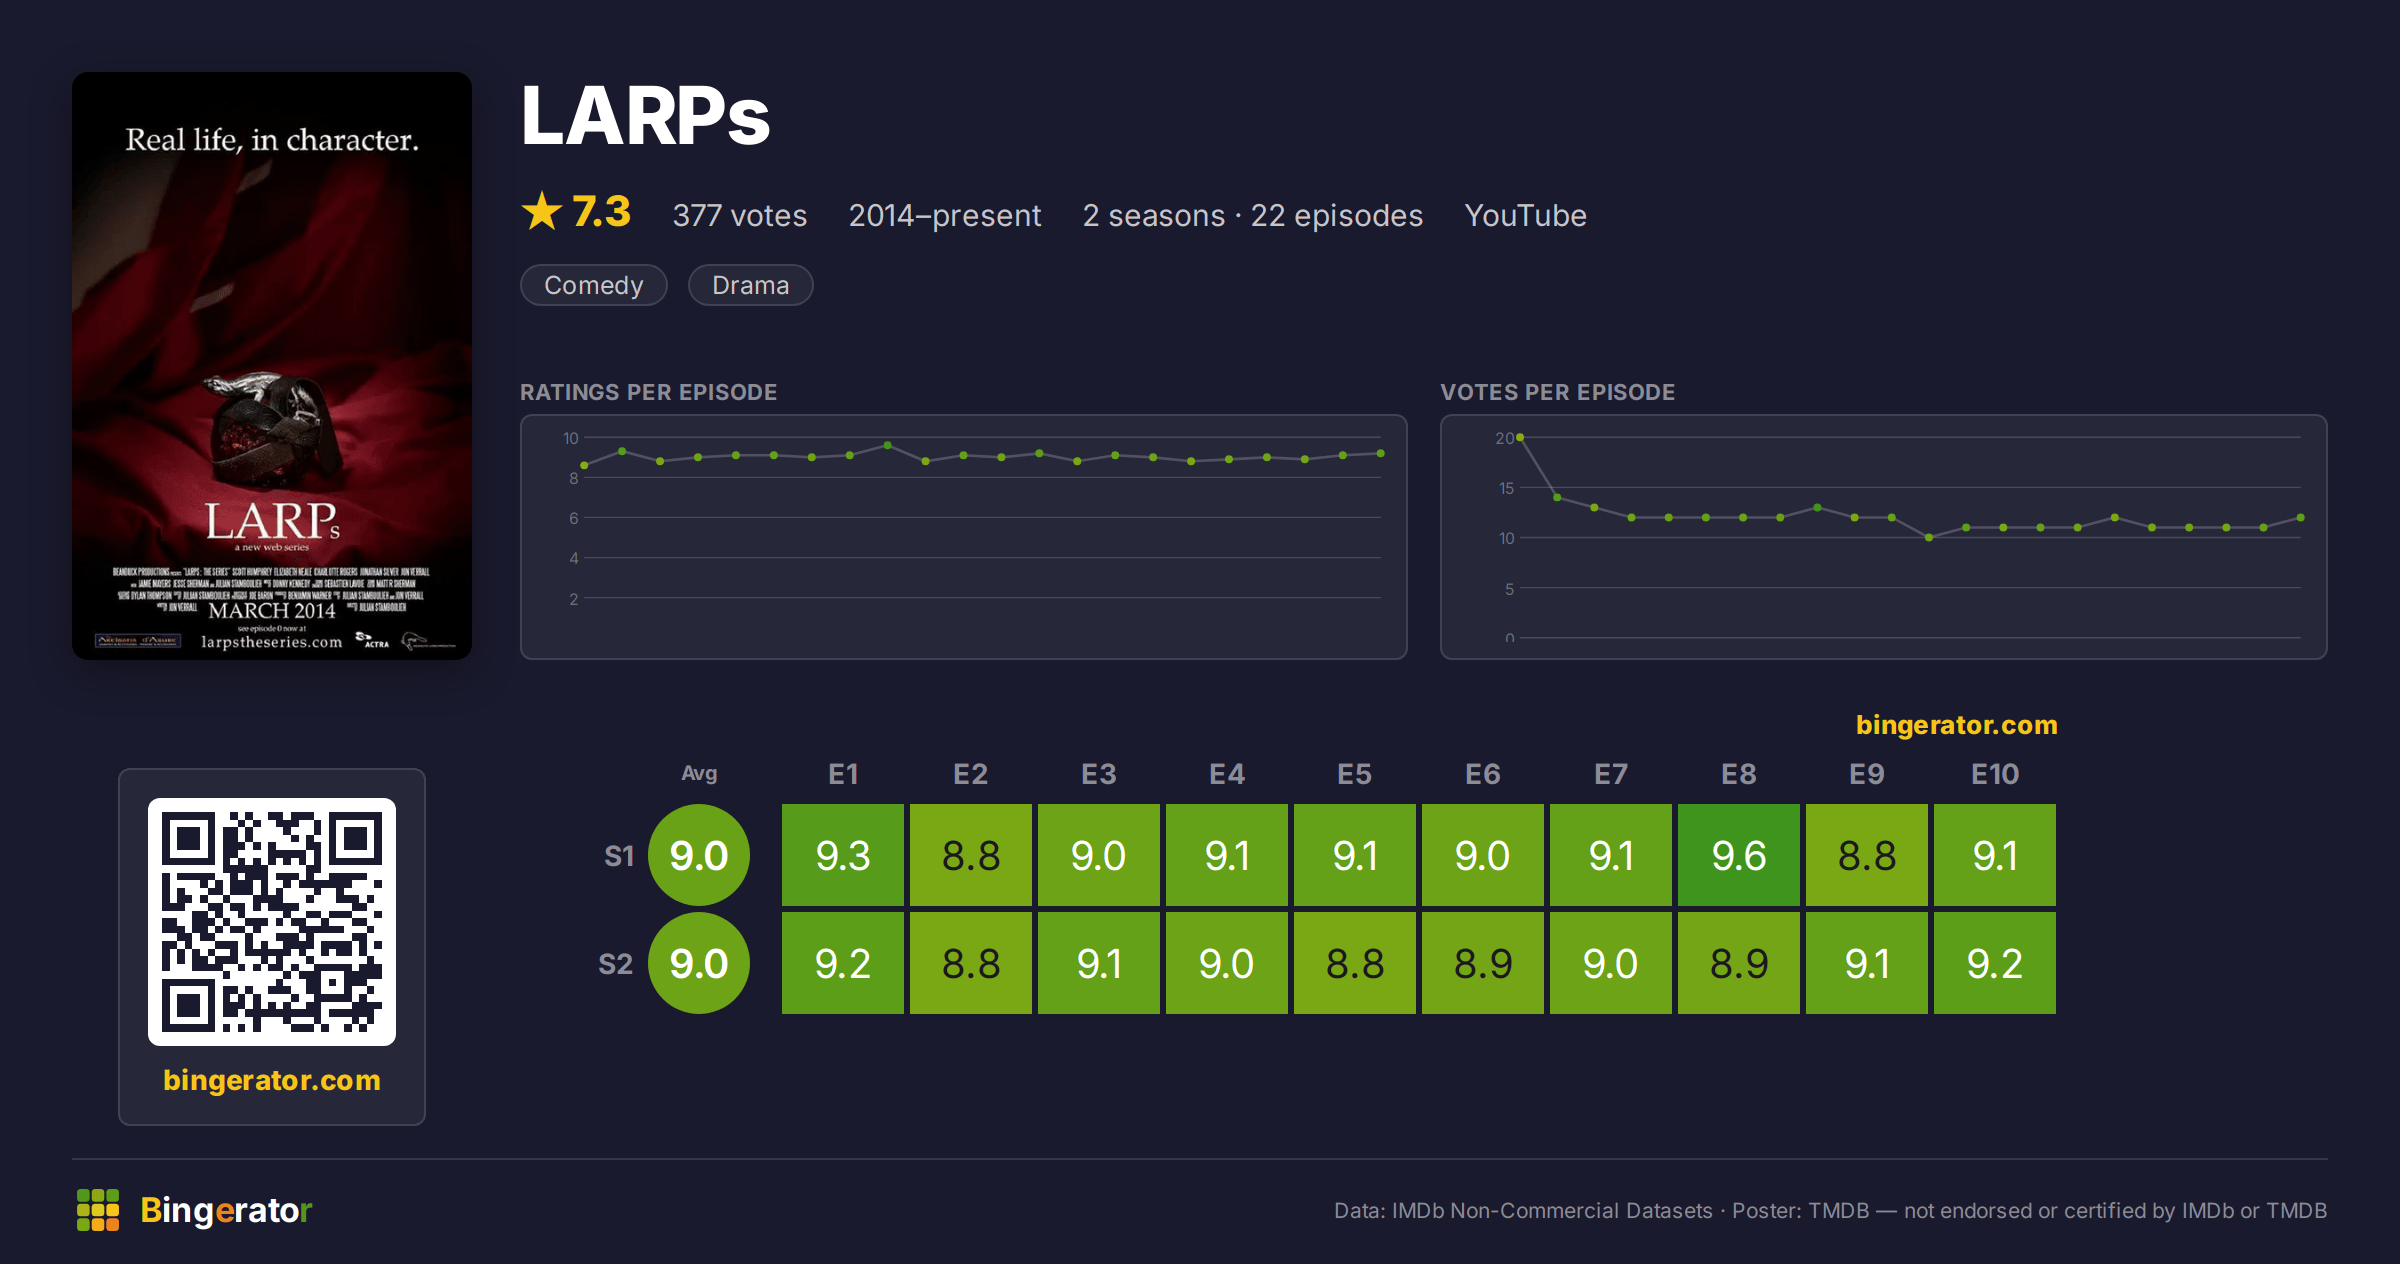Select the Drama genre tag
2400x1266 pixels.
pyautogui.click(x=751, y=285)
